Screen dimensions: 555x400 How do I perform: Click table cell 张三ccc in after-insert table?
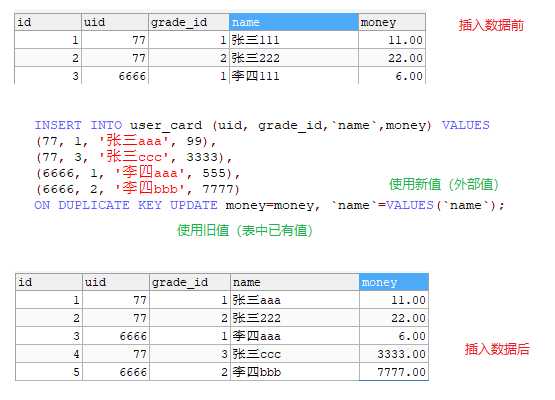[294, 354]
